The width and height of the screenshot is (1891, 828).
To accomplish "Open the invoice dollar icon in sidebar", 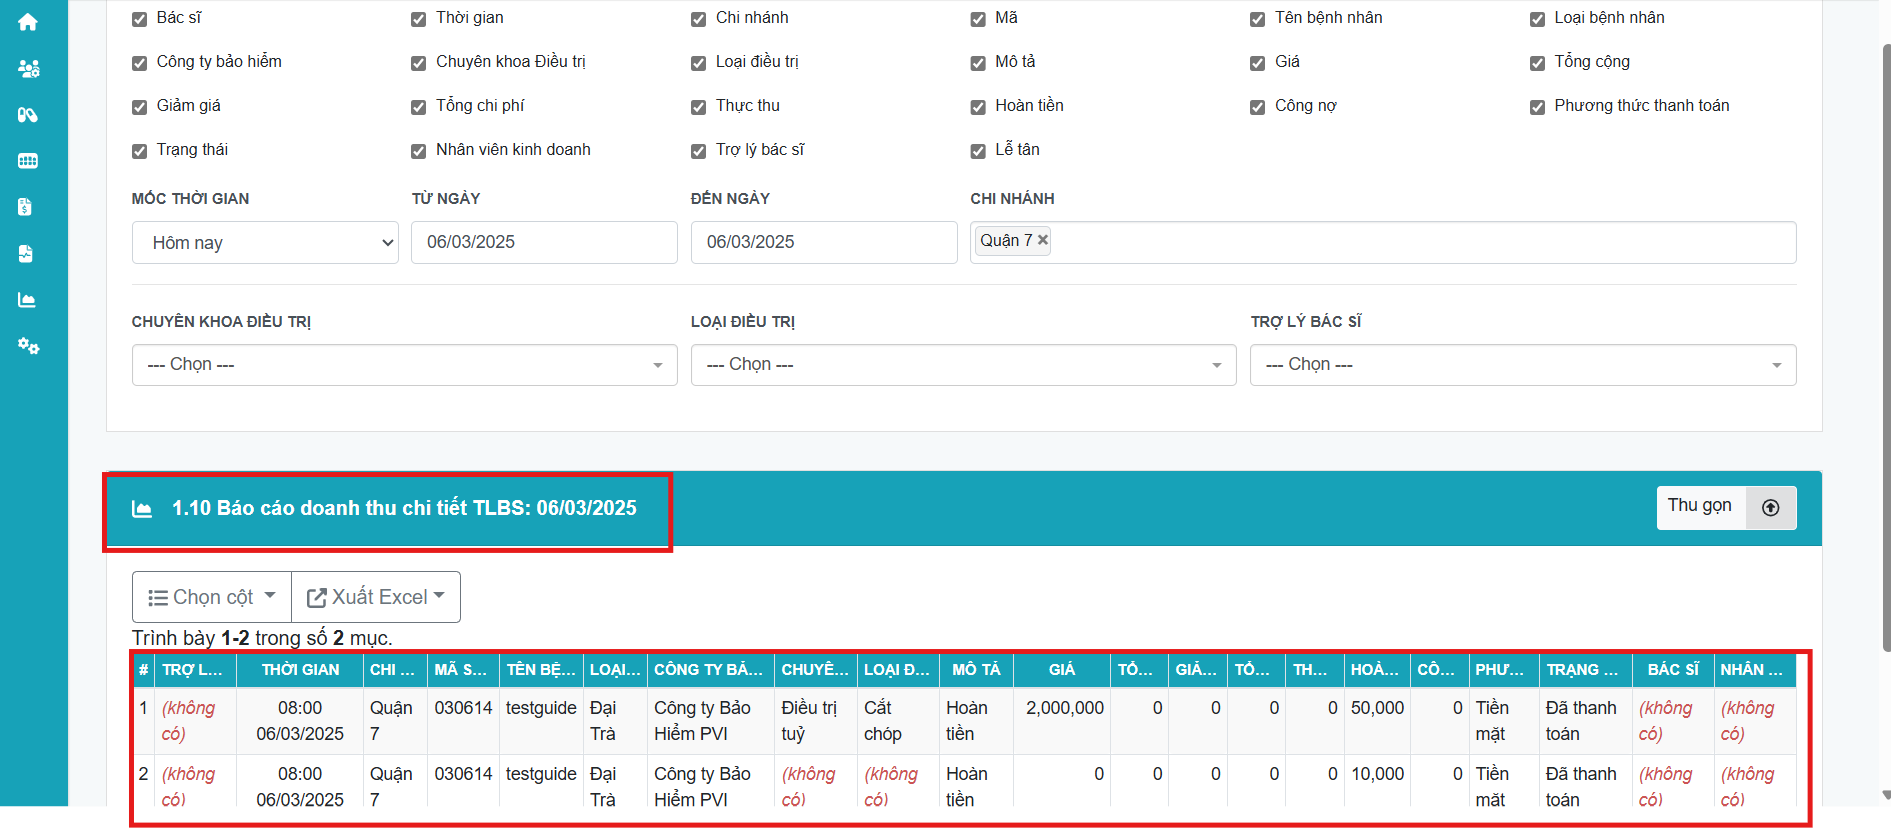I will pyautogui.click(x=26, y=207).
